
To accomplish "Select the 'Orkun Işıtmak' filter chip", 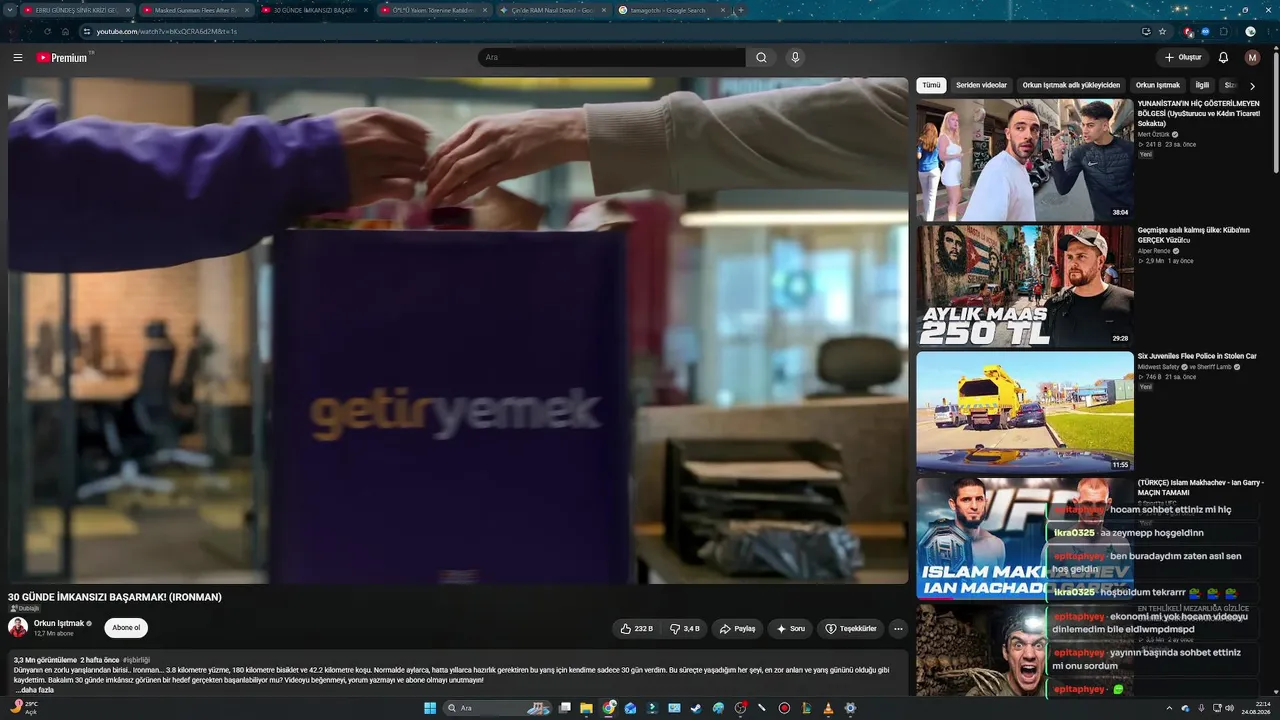I will 1158,85.
